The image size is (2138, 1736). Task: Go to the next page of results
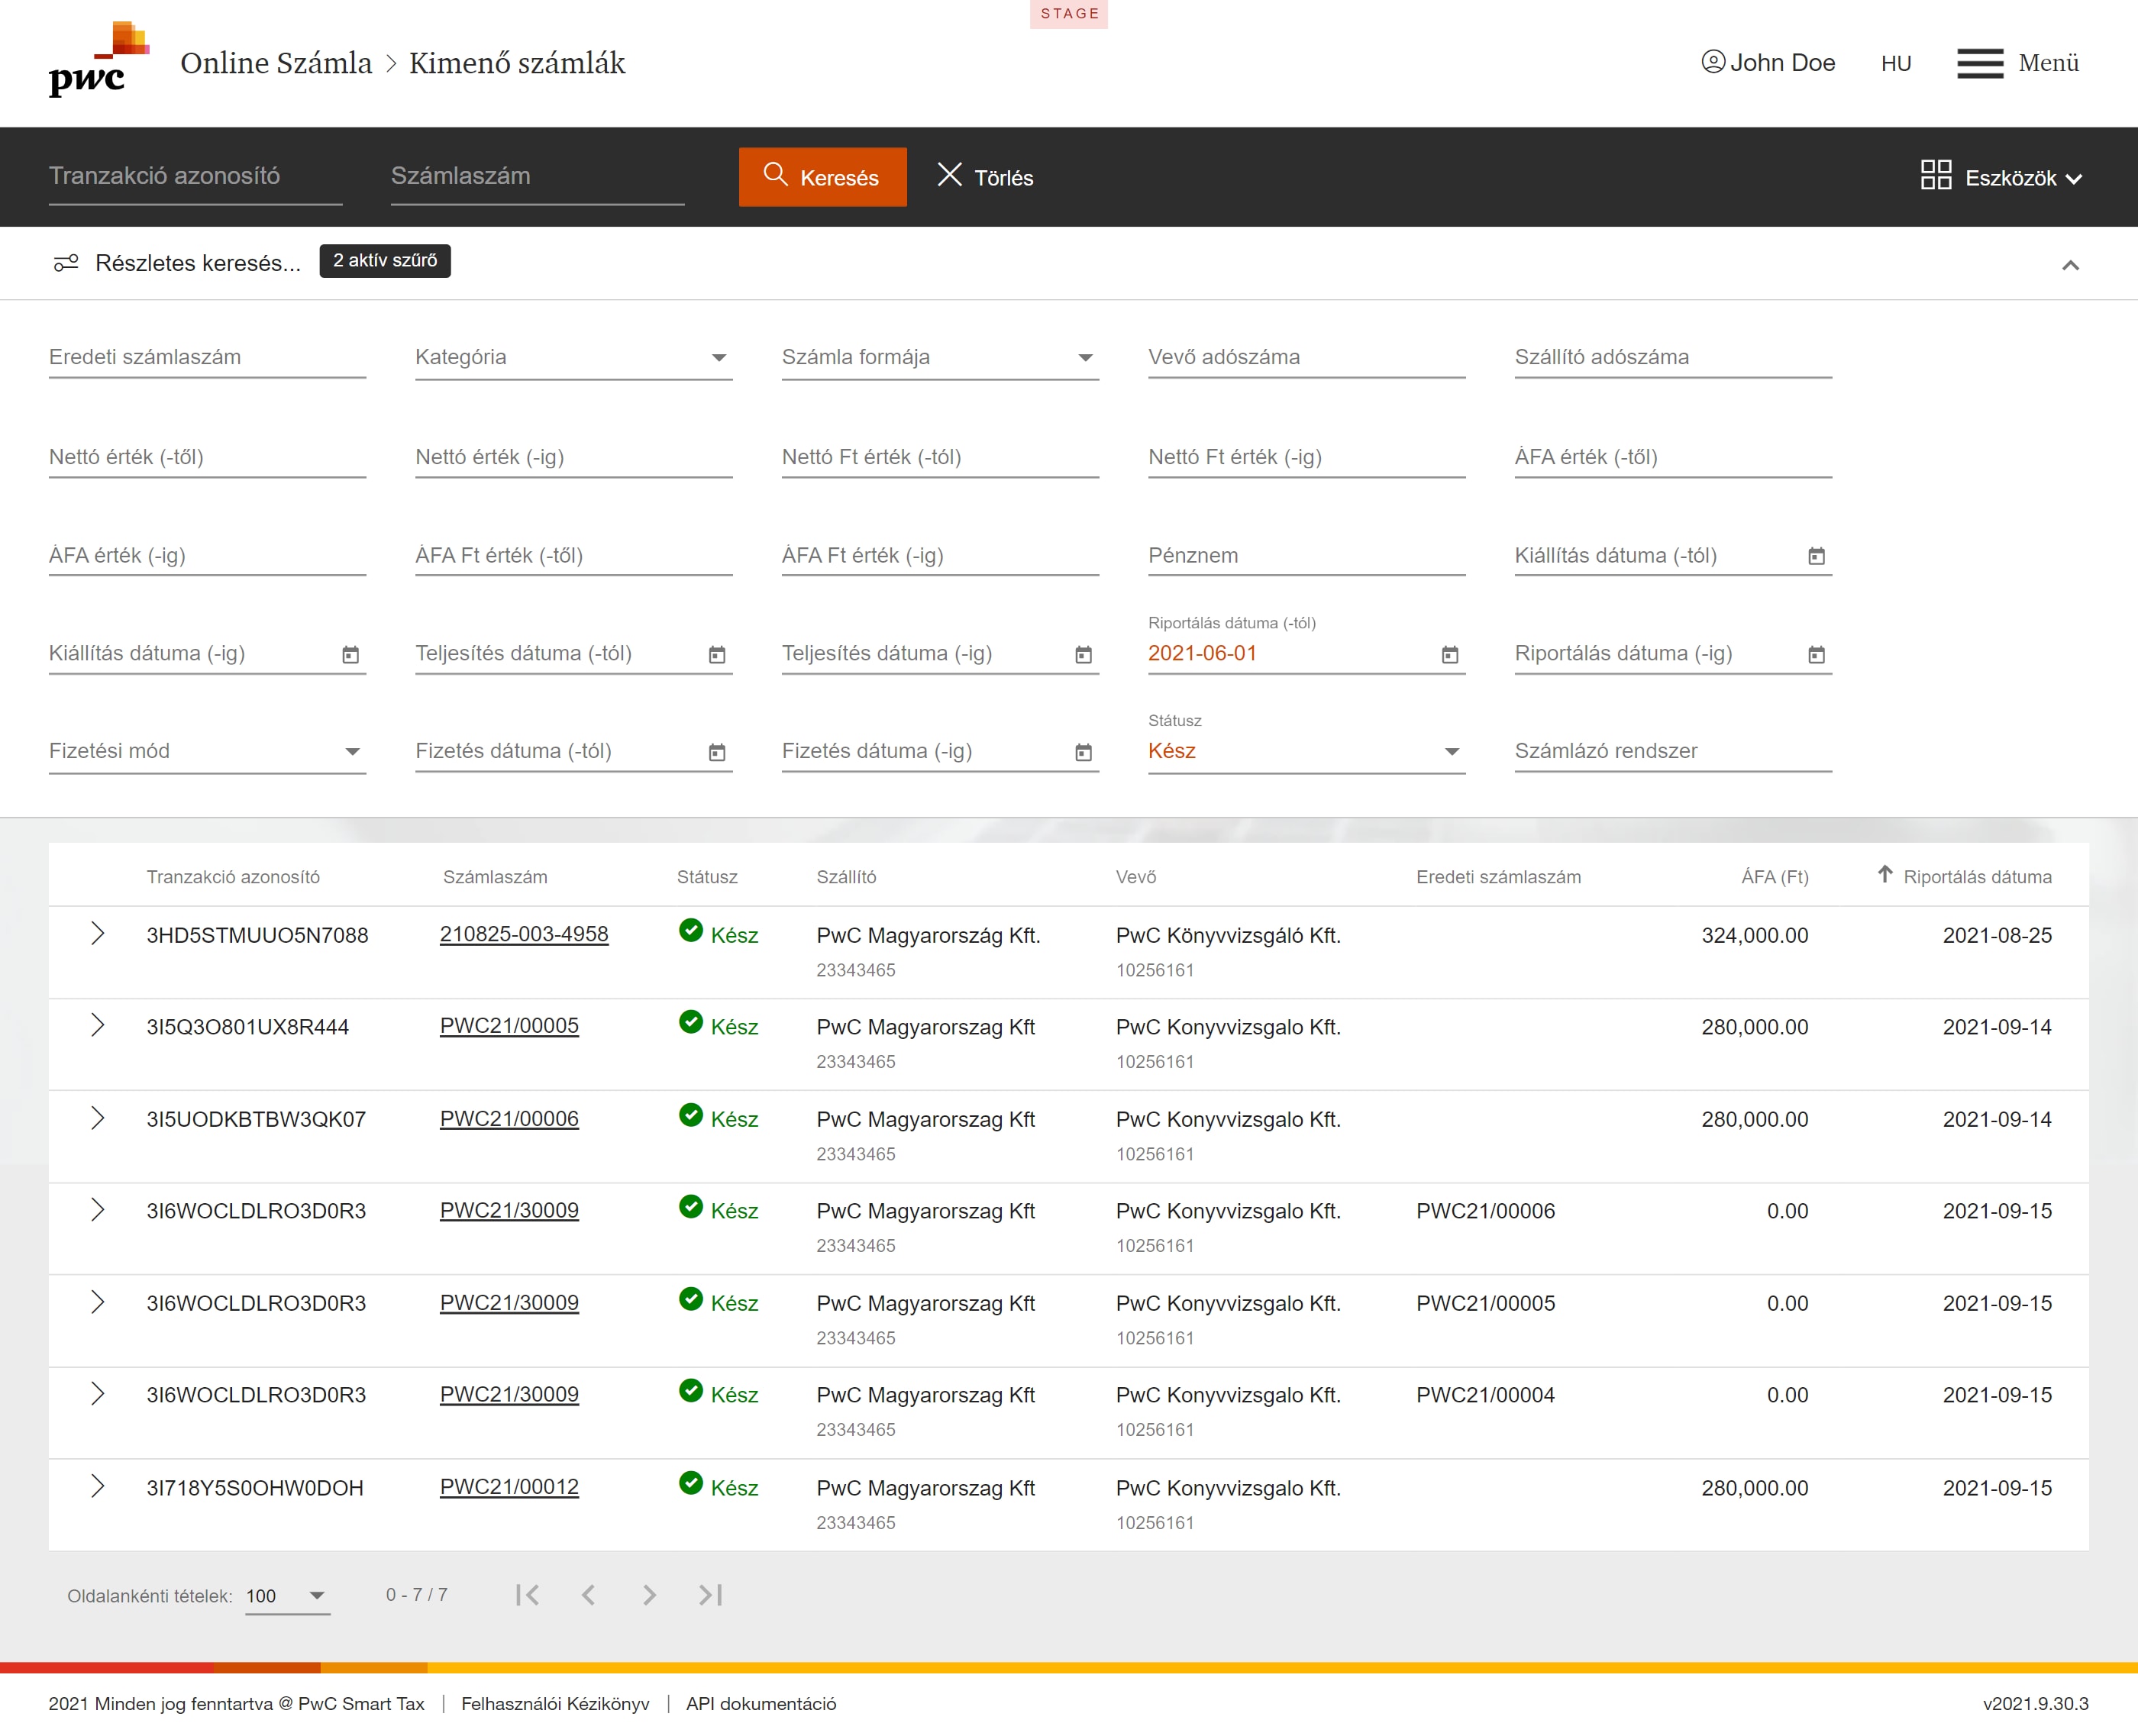649,1595
